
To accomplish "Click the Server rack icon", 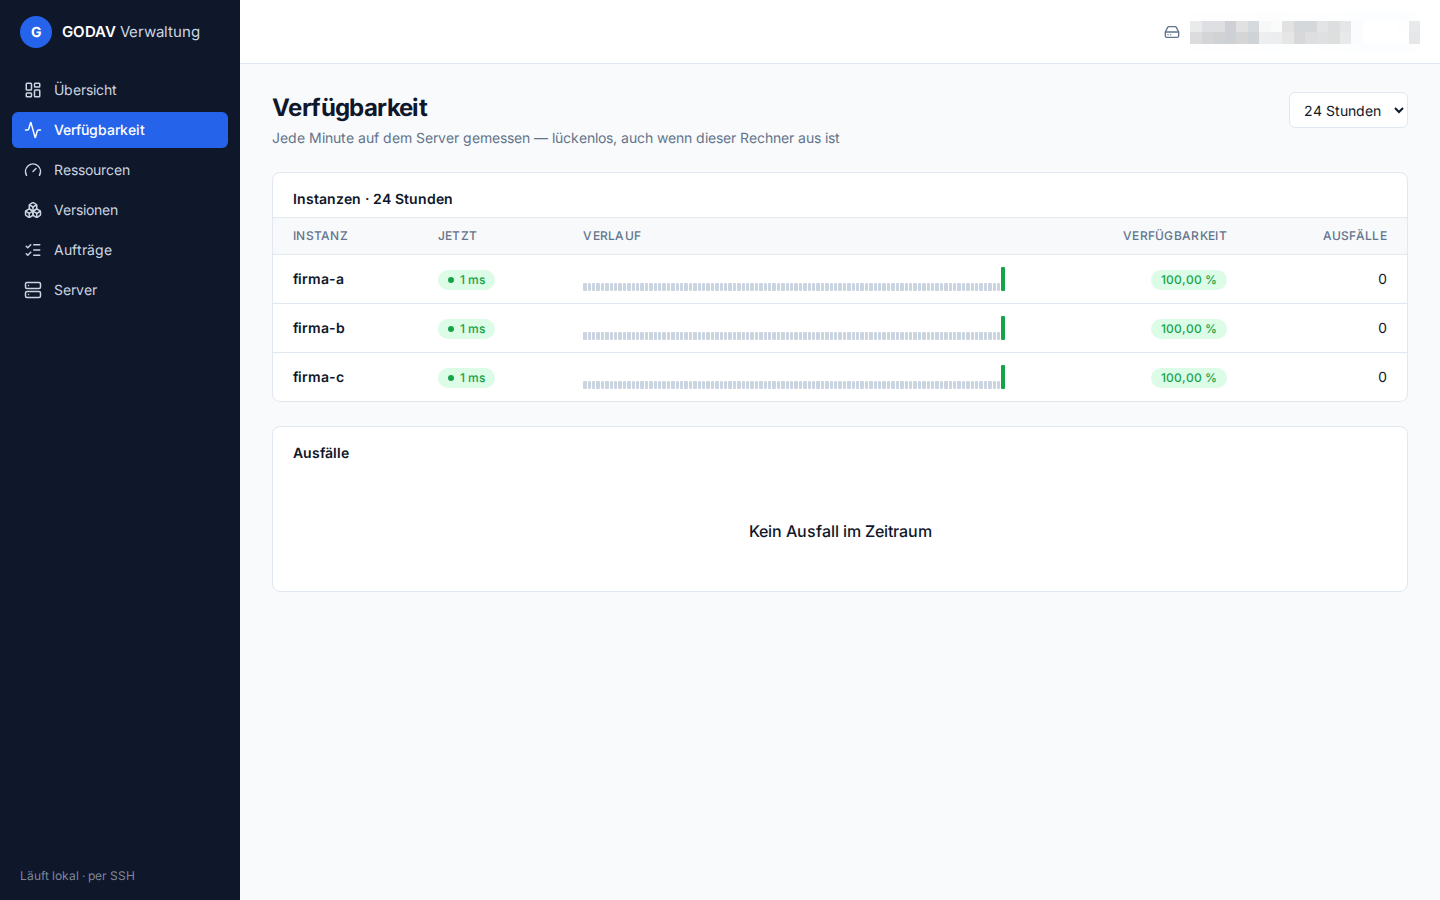I will tap(33, 290).
